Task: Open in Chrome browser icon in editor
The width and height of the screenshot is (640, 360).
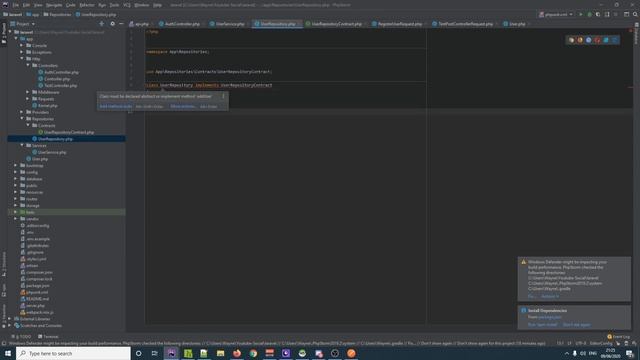Action: [x=571, y=40]
